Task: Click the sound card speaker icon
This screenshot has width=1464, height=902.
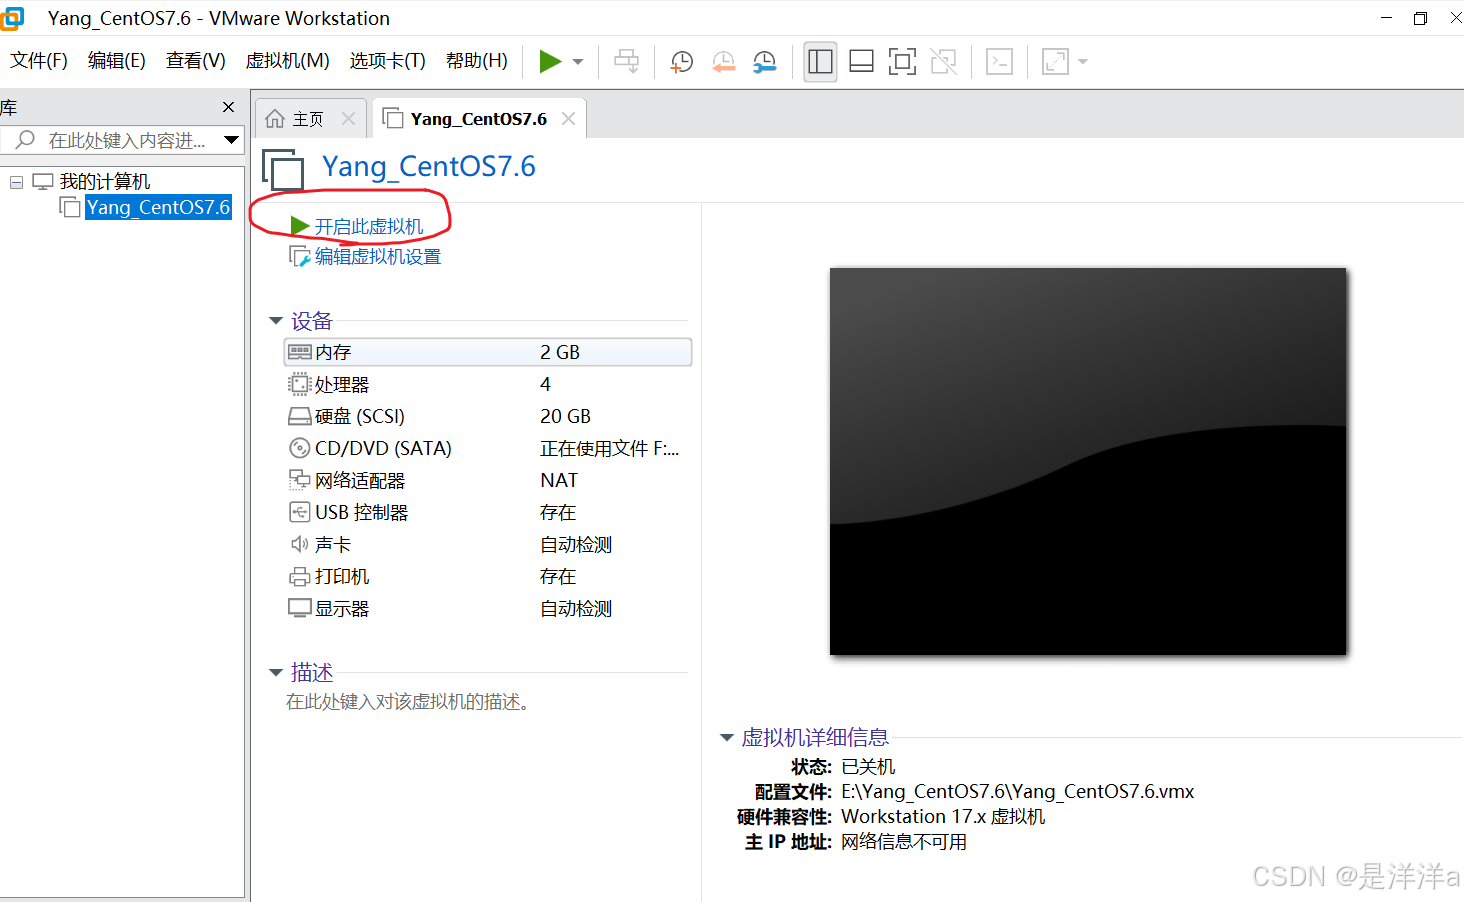Action: point(299,544)
